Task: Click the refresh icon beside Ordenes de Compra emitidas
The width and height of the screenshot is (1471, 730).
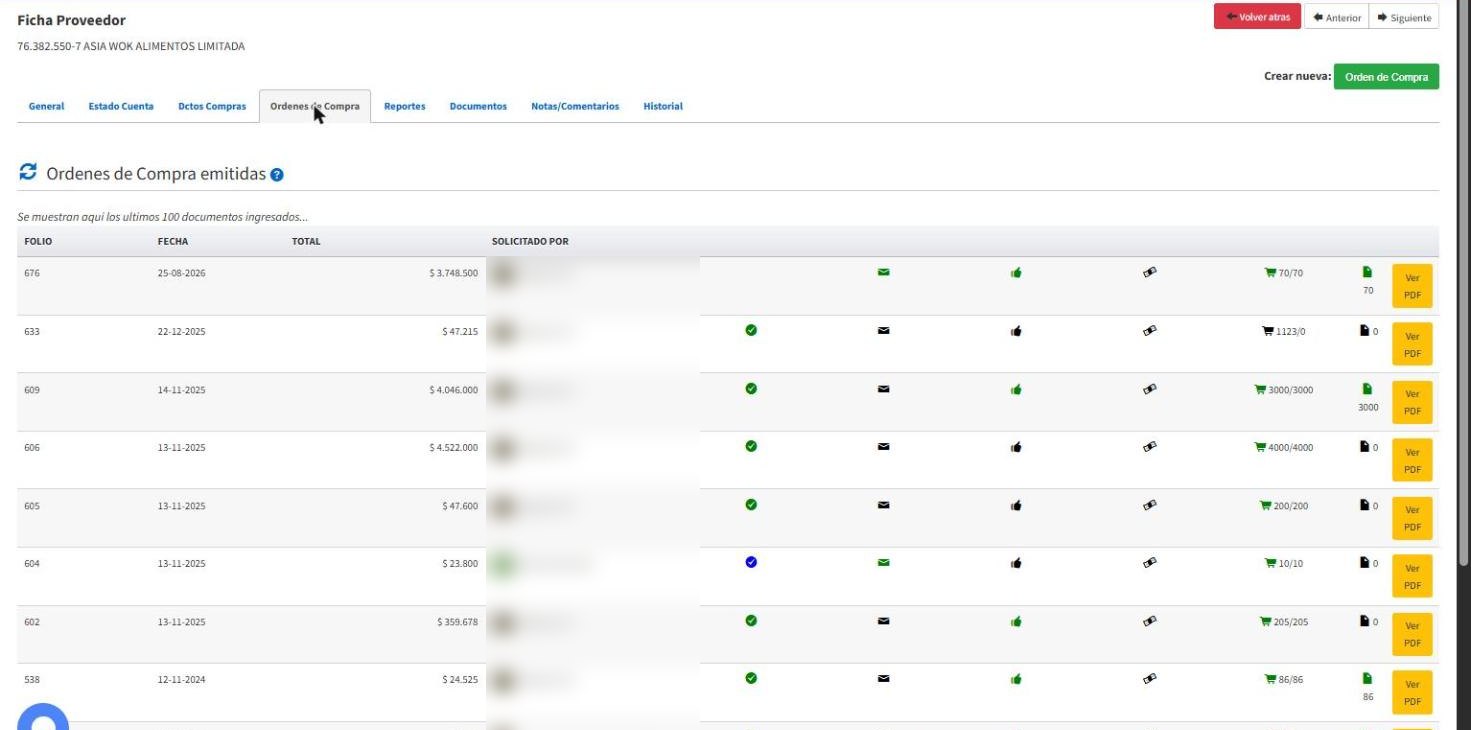Action: 28,173
